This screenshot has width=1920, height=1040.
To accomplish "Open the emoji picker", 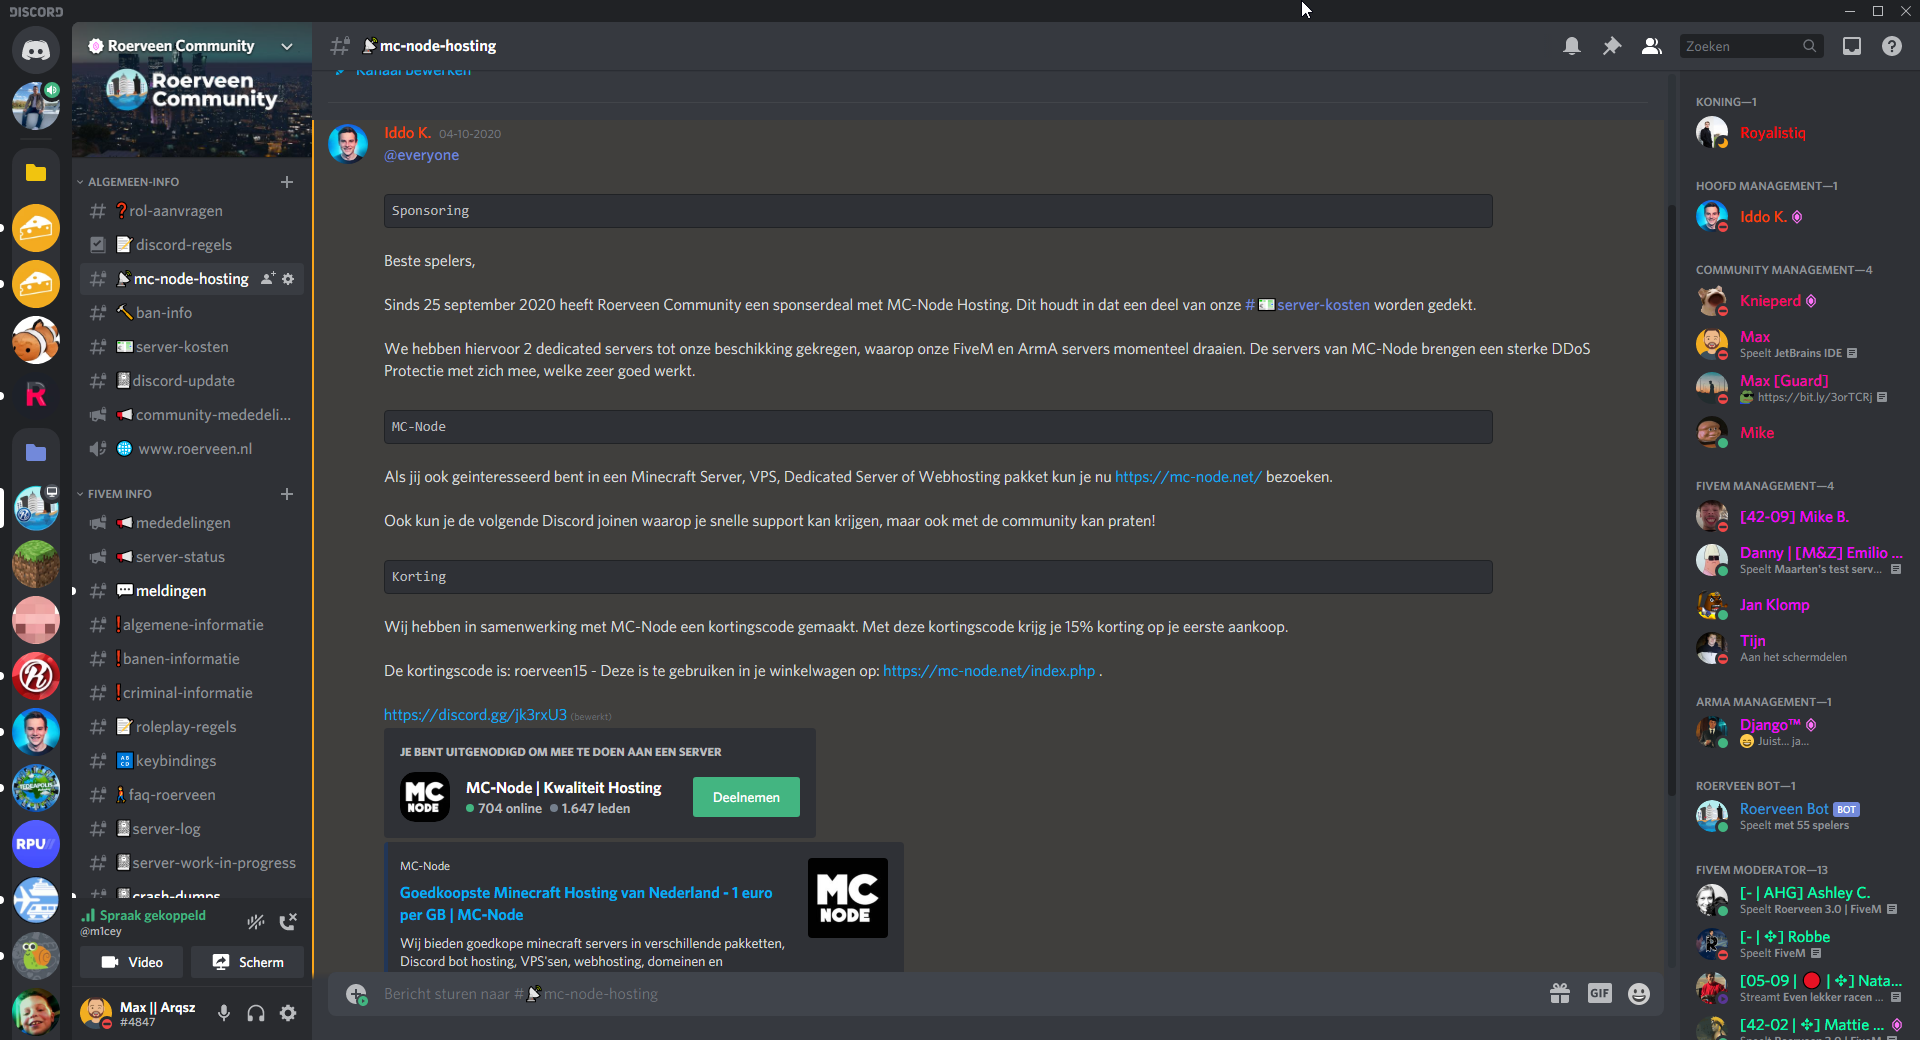I will [x=1639, y=993].
